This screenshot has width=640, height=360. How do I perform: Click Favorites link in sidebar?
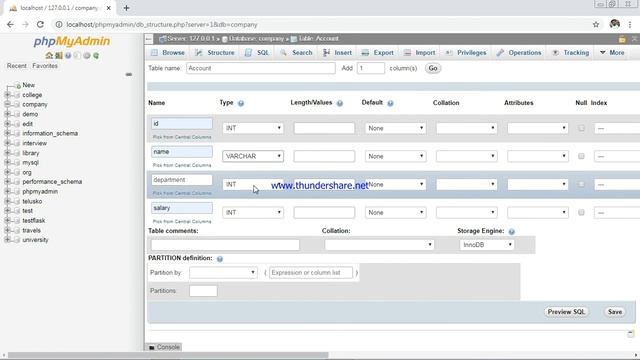45,66
